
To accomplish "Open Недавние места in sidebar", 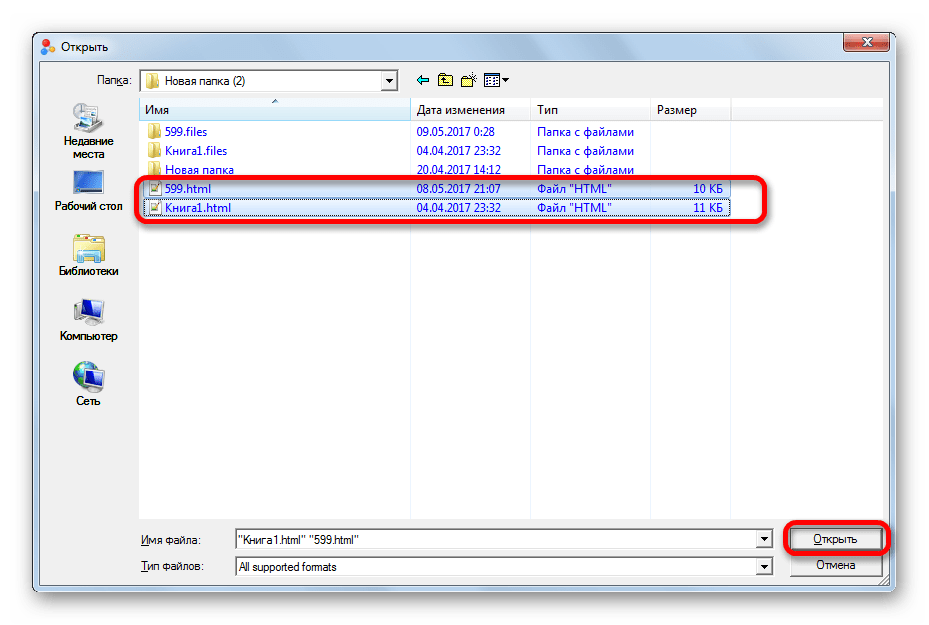I will click(88, 131).
